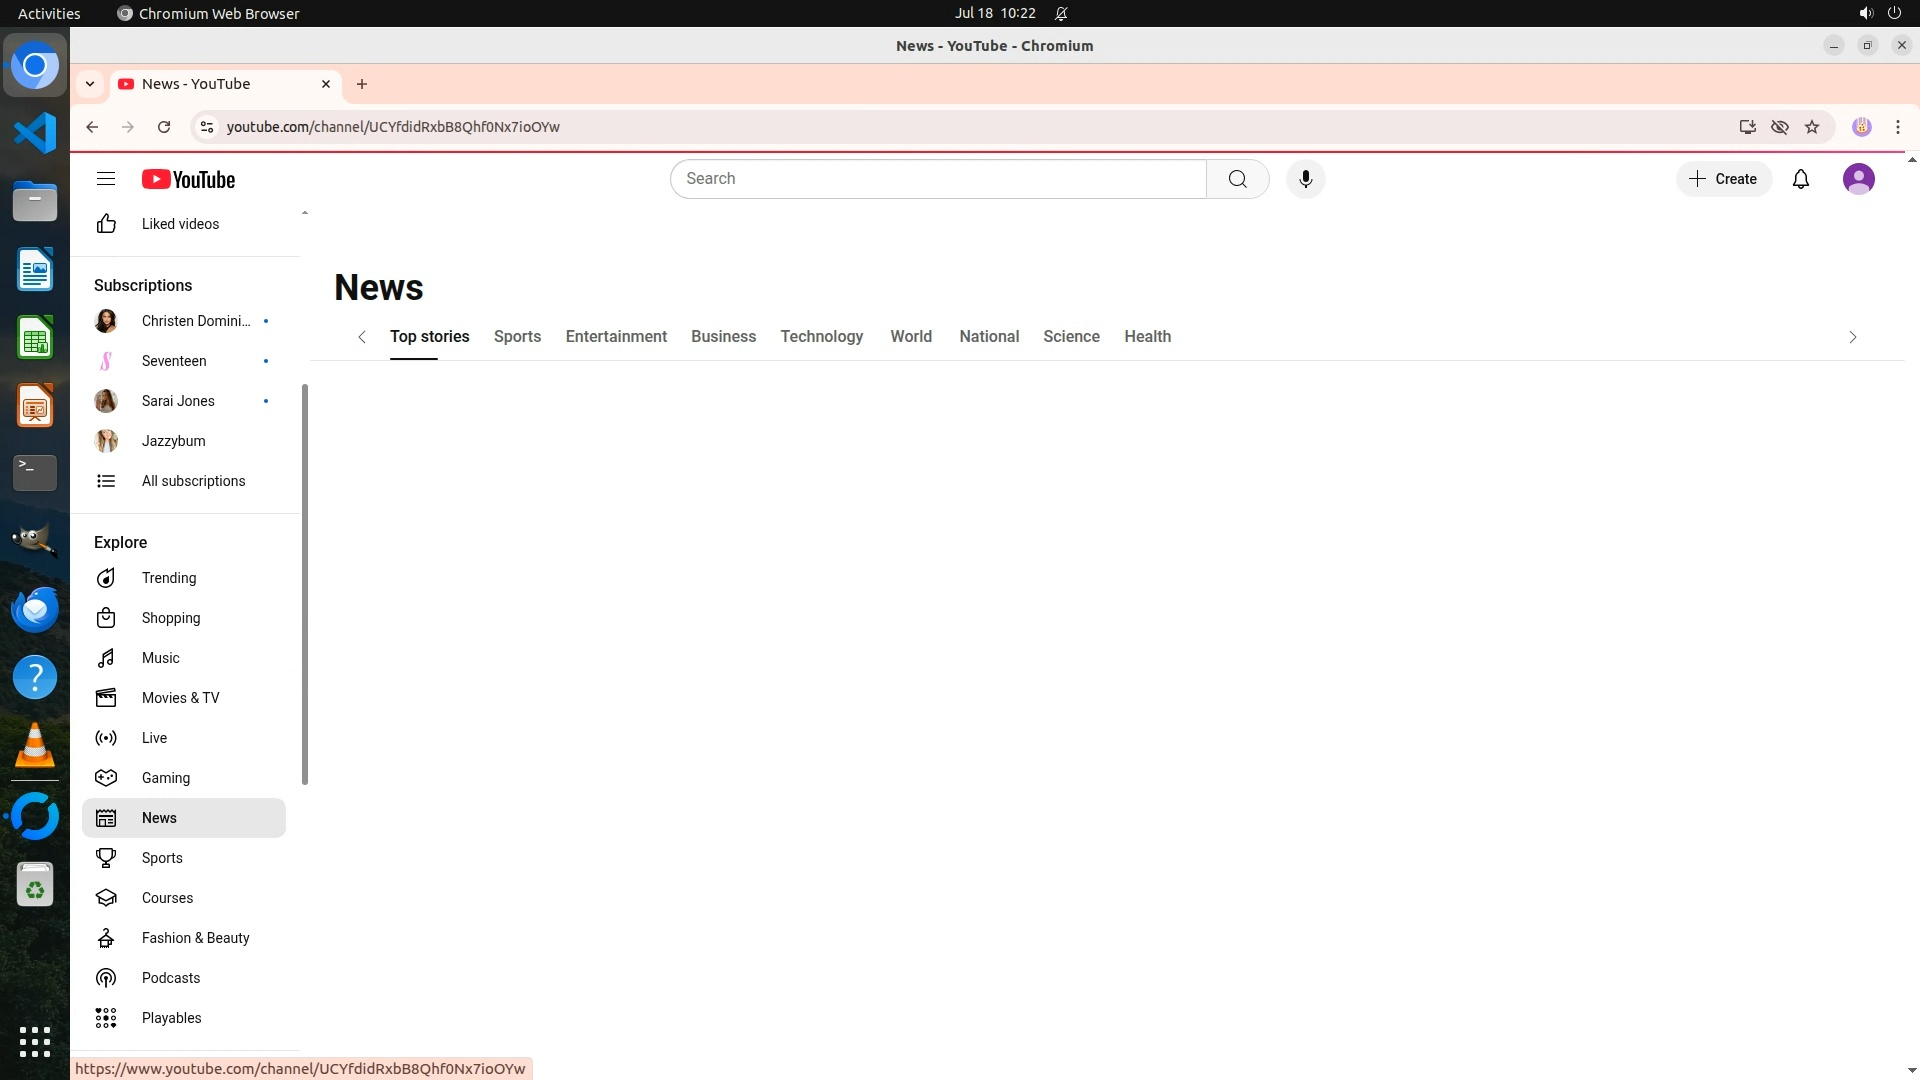1920x1080 pixels.
Task: Switch to the Technology tab
Action: pyautogui.click(x=821, y=337)
